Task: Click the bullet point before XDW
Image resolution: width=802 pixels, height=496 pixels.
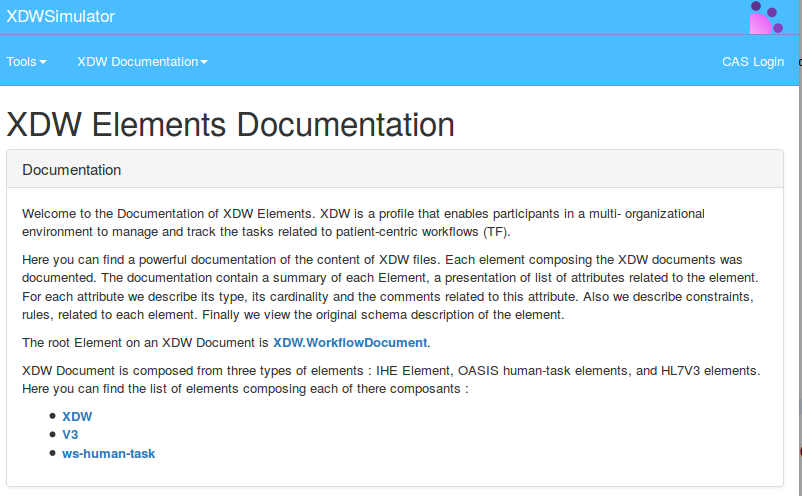Action: (52, 416)
